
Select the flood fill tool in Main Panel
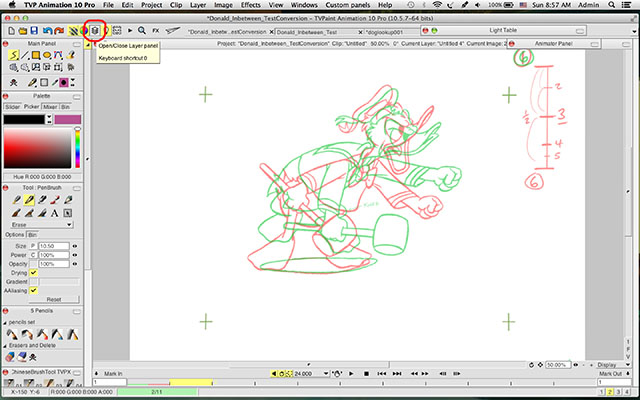click(71, 55)
